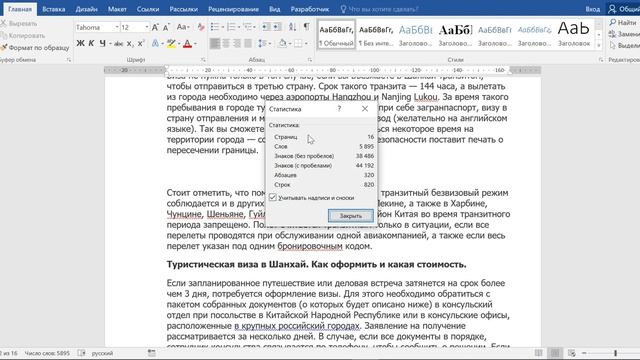Increase paragraph indent
The image size is (640, 360).
277,27
